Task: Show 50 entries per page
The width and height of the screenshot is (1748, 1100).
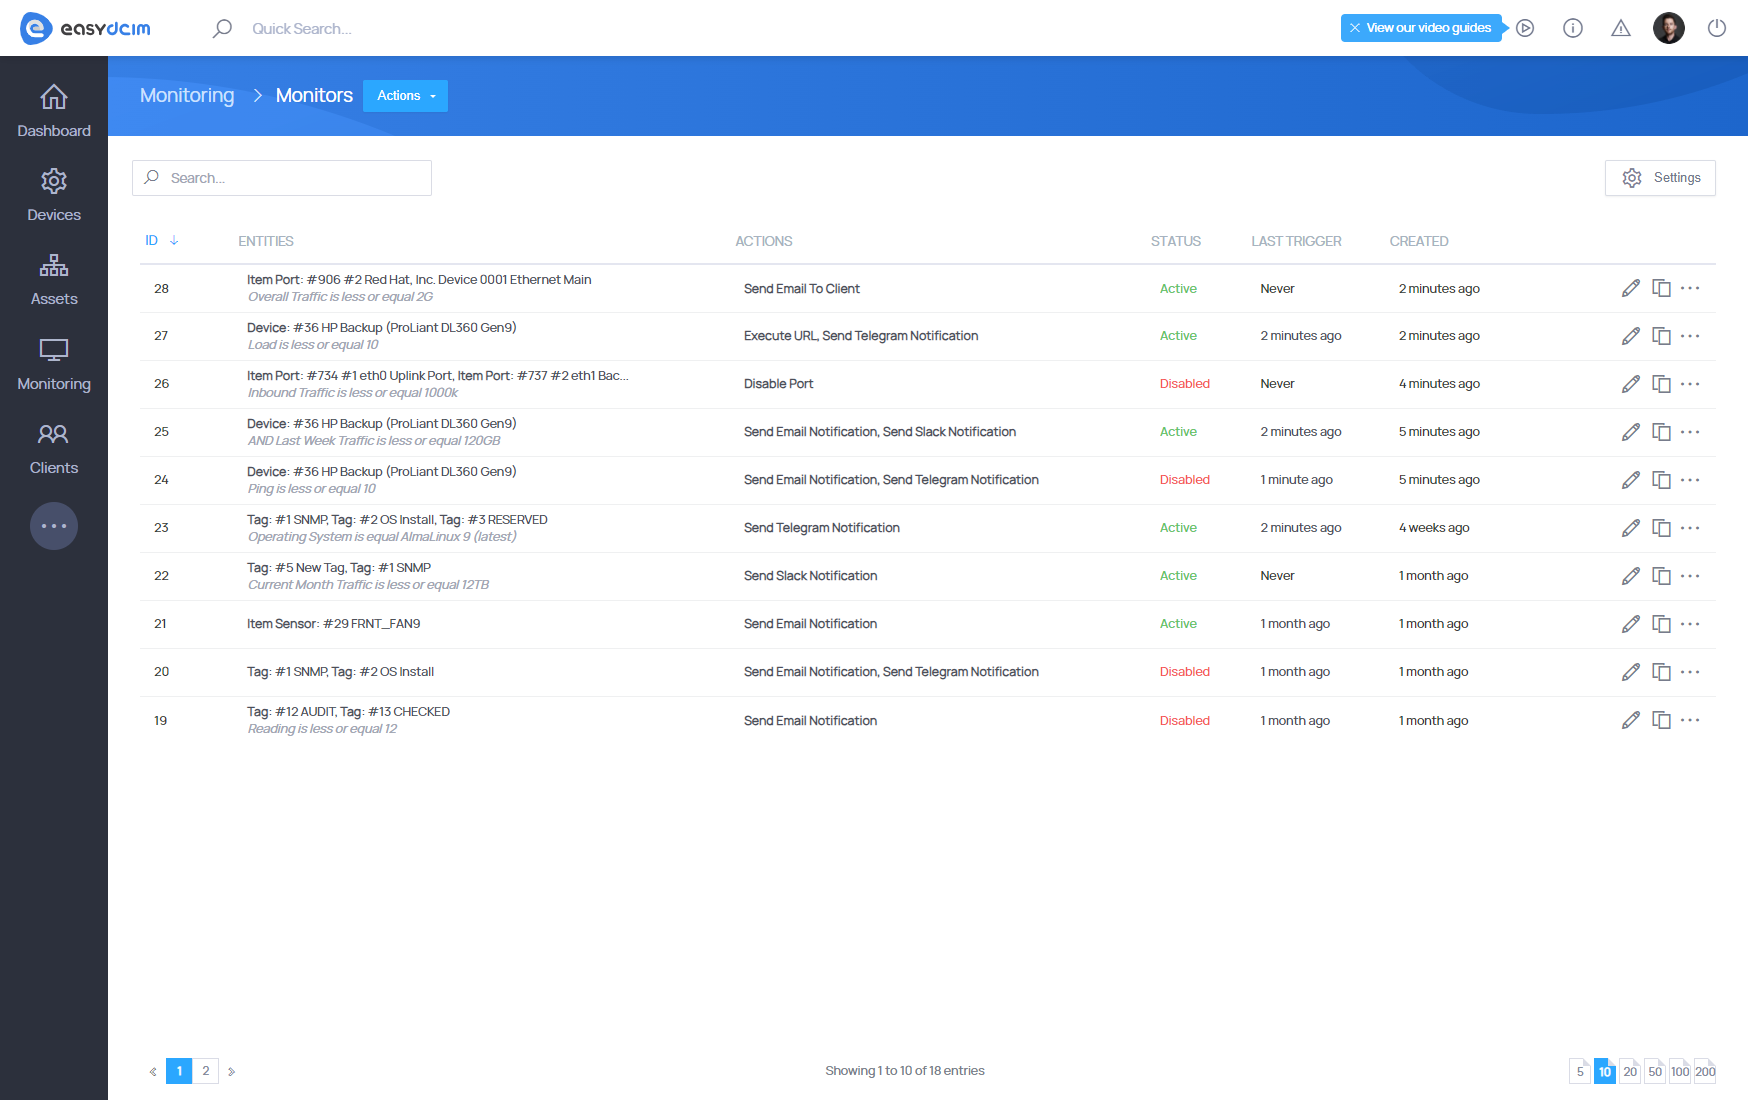Action: pos(1654,1071)
